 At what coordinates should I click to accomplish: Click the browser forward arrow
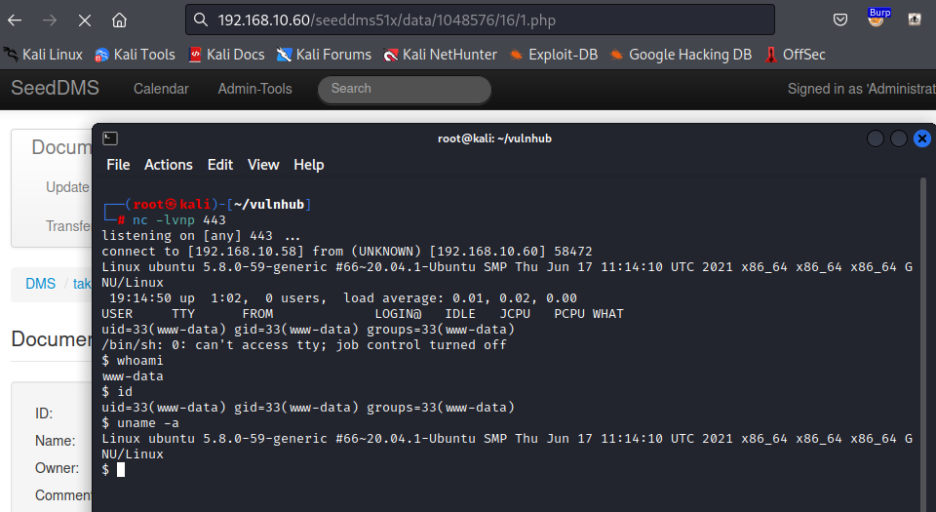pyautogui.click(x=50, y=20)
